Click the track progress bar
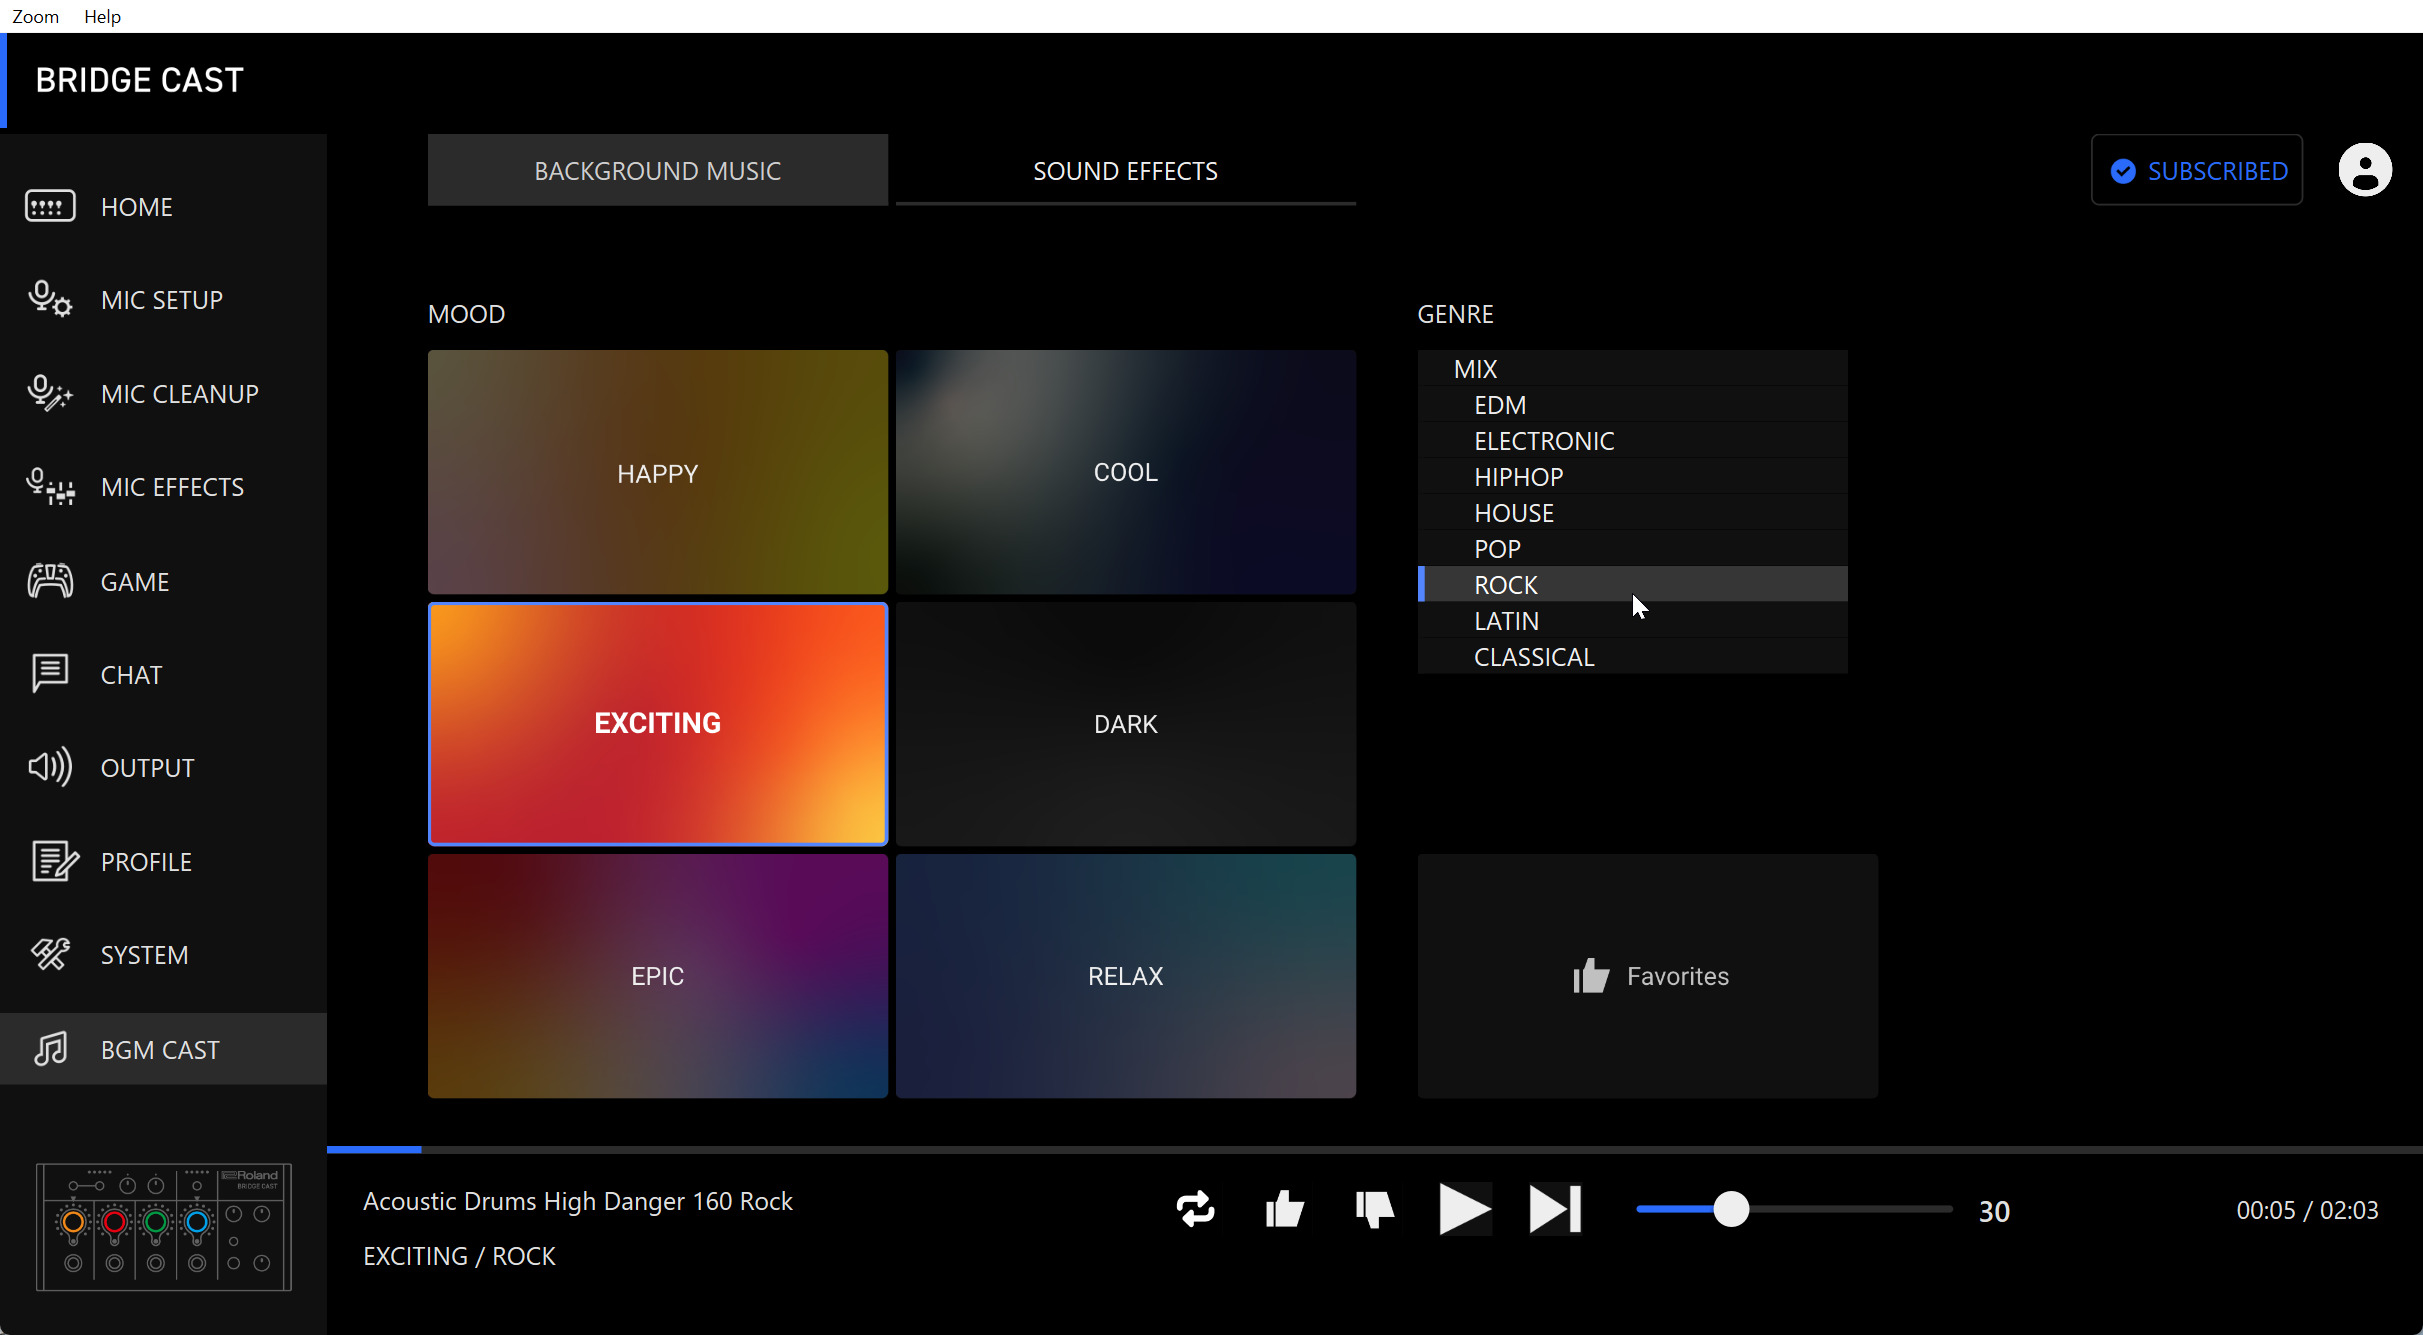2423x1335 pixels. [1375, 1149]
